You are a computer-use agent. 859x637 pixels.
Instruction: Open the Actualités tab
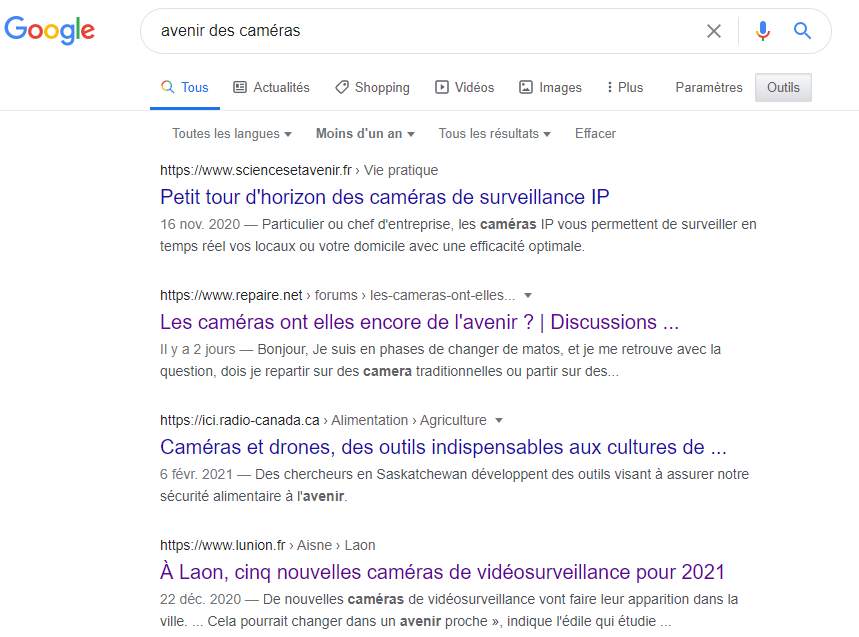pos(272,88)
